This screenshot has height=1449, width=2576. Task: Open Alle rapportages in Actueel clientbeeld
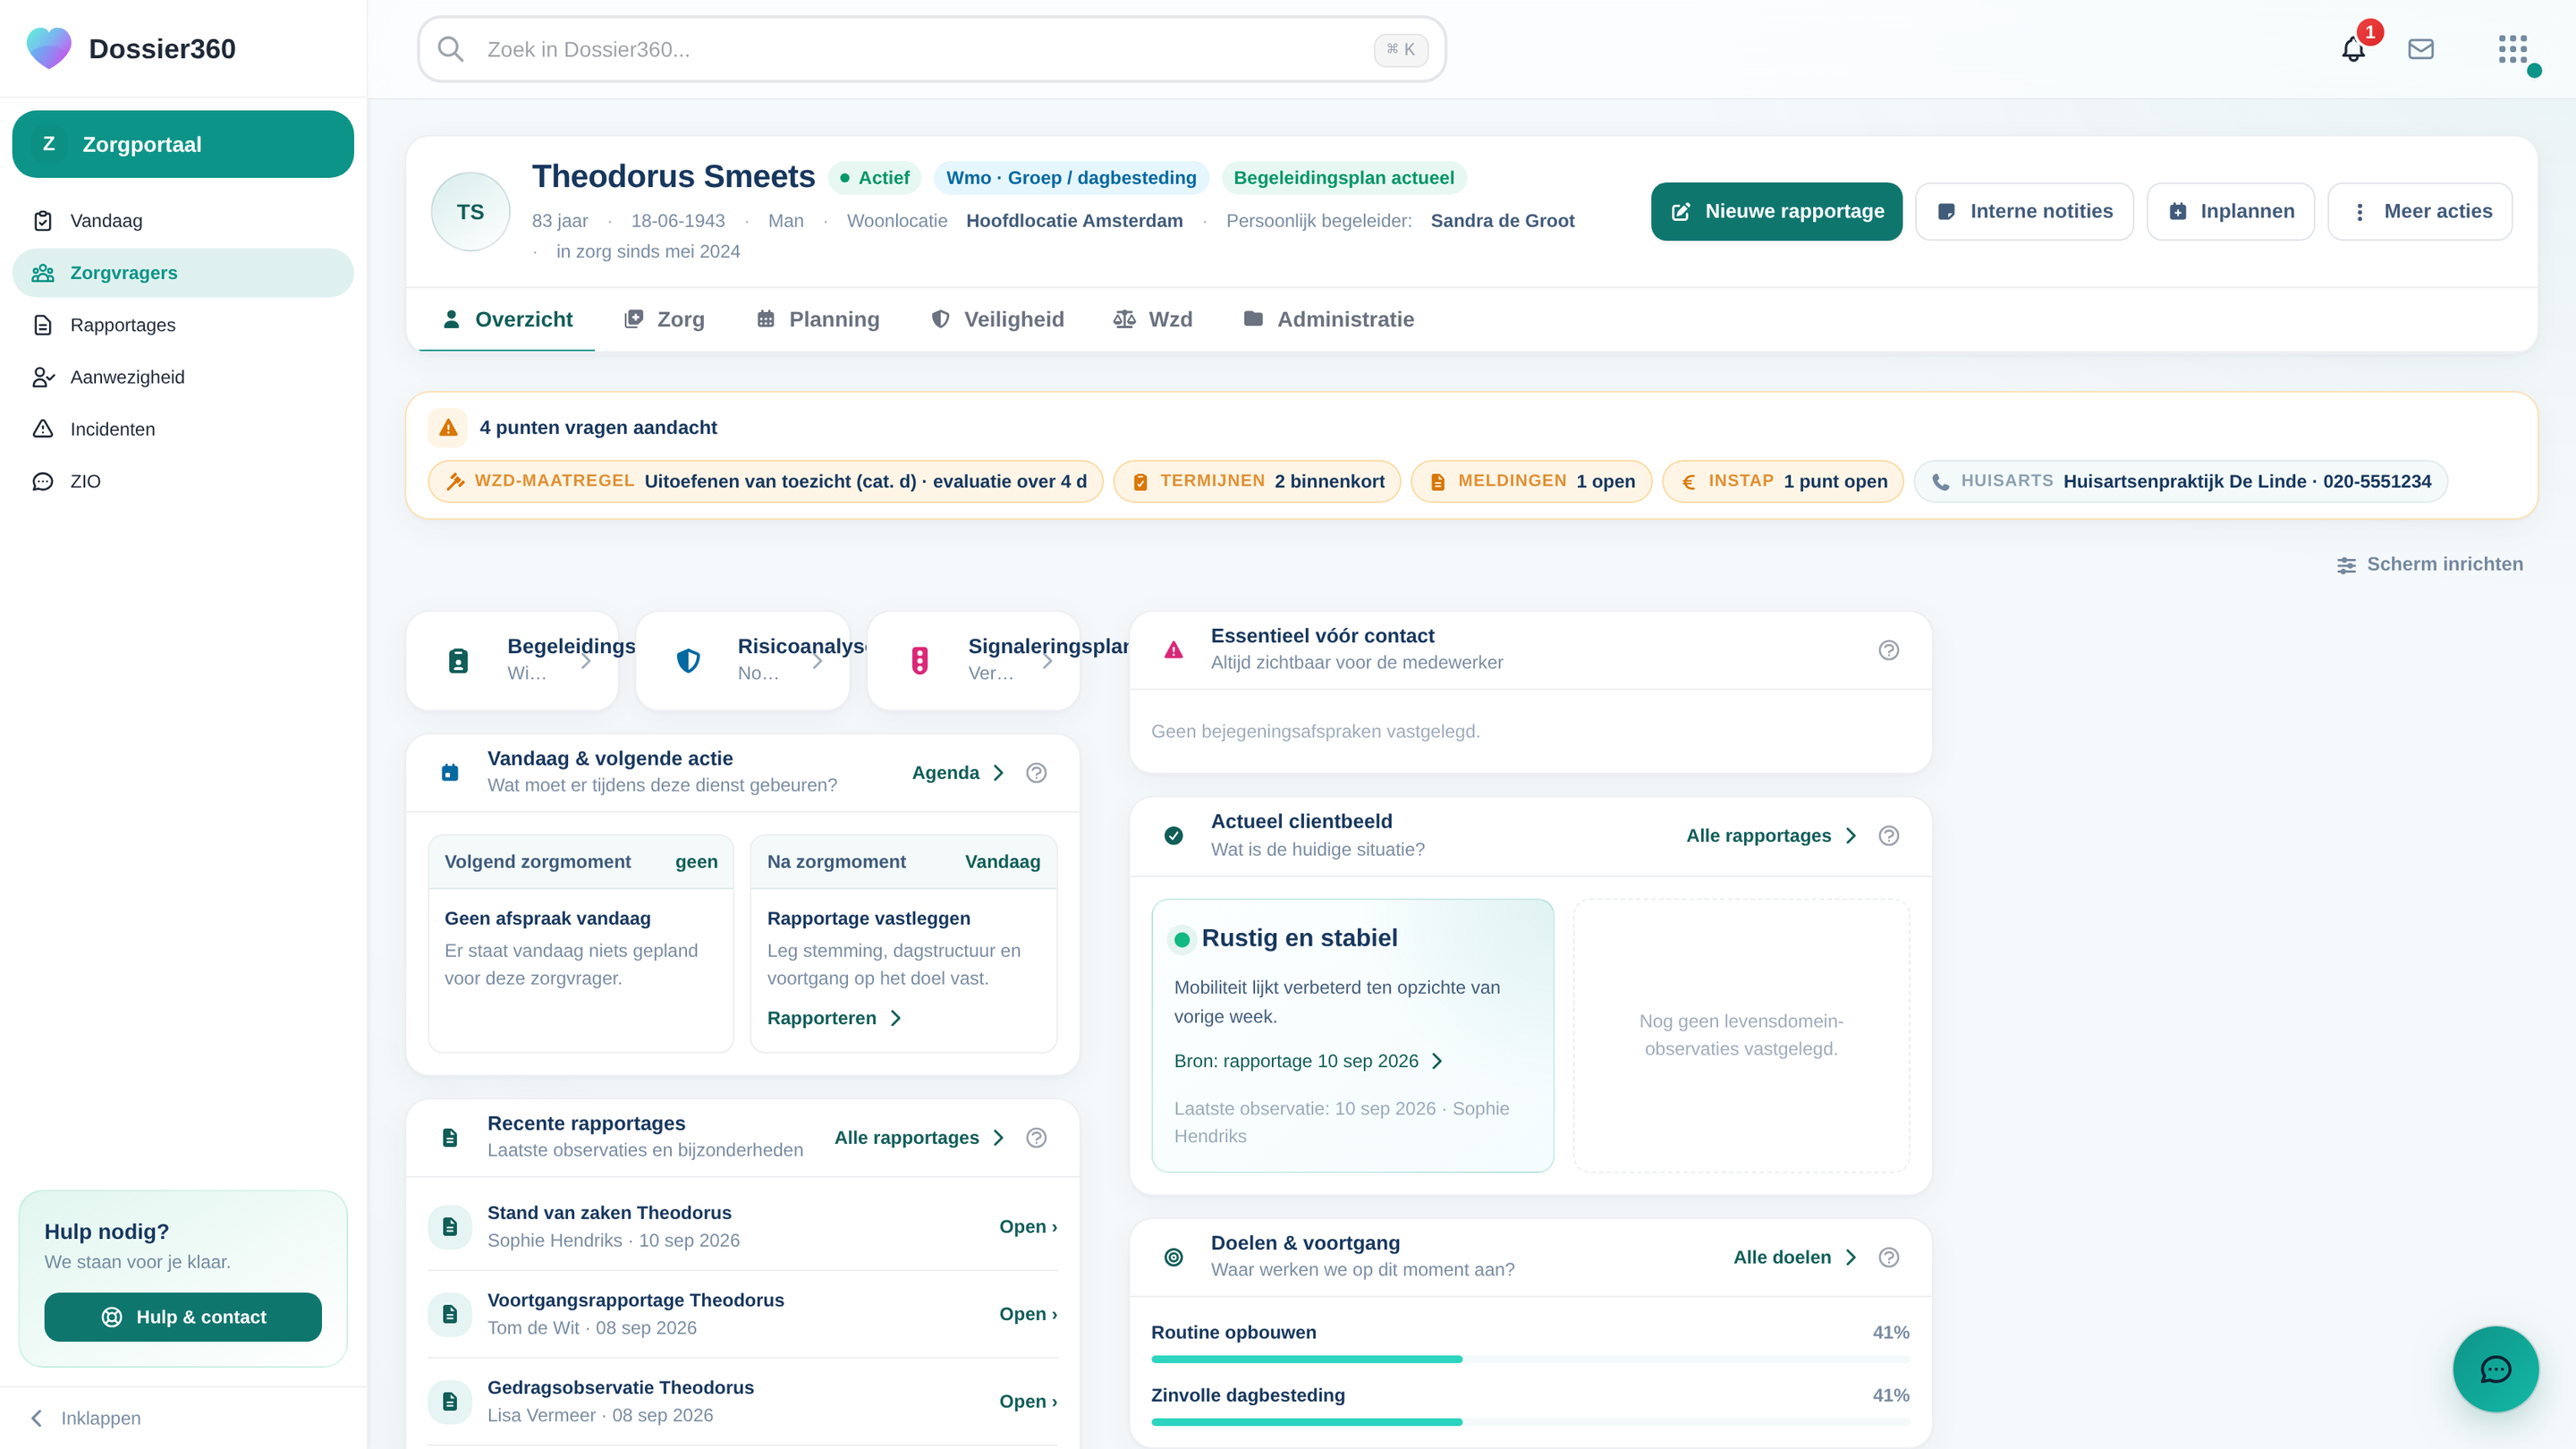pos(1771,836)
